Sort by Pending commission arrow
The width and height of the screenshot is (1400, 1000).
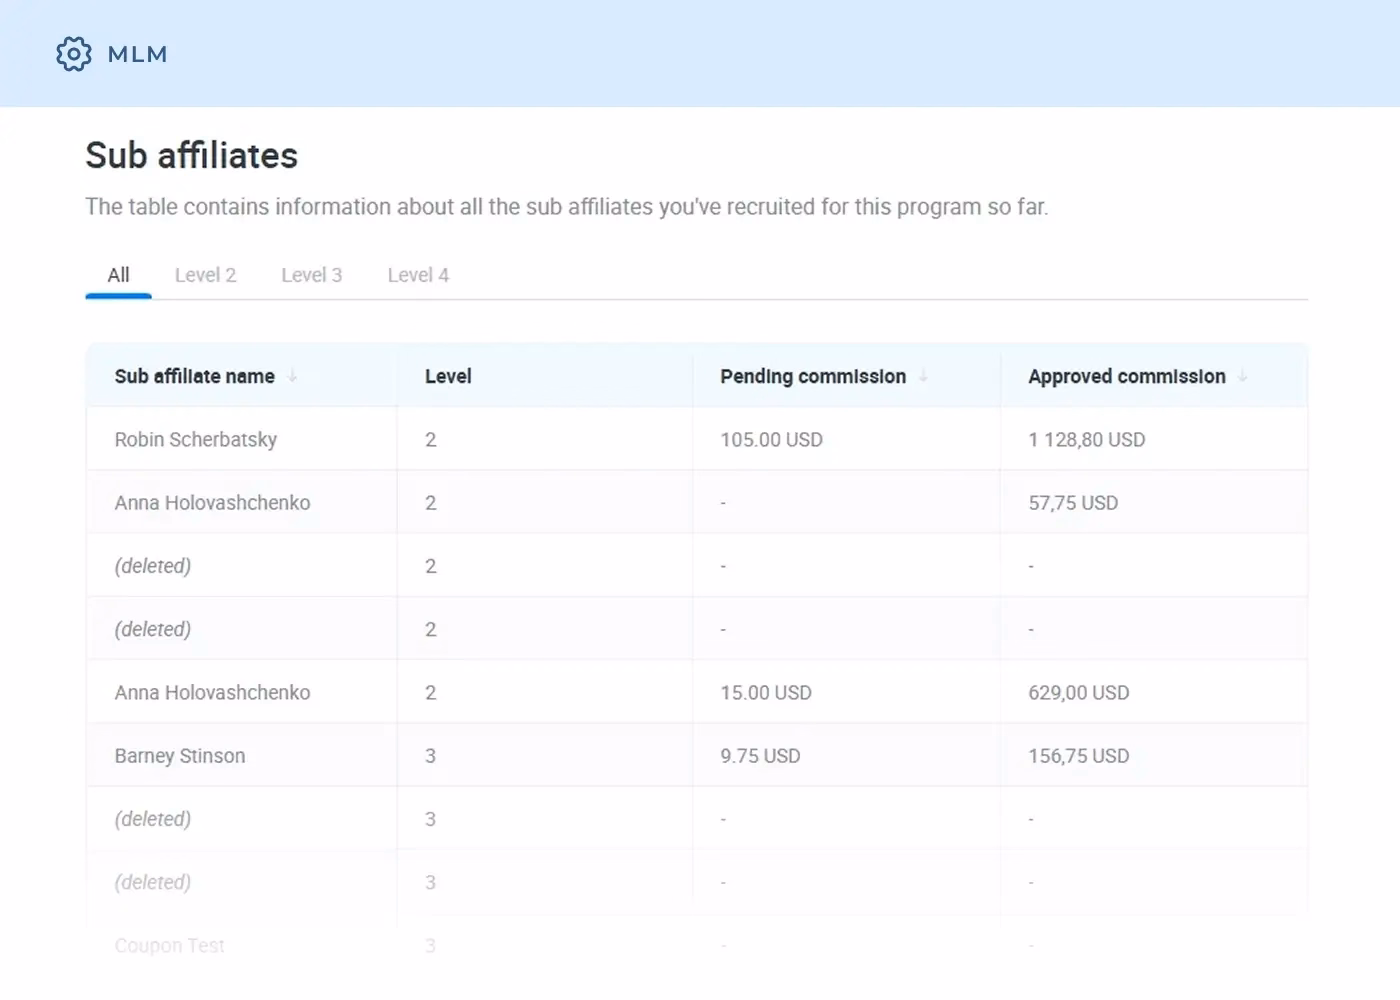tap(924, 377)
